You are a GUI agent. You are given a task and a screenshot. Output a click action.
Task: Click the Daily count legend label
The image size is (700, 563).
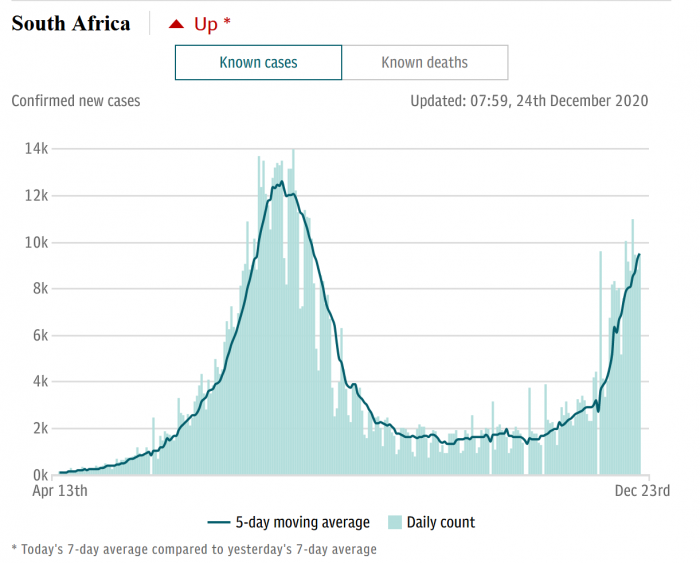click(440, 522)
